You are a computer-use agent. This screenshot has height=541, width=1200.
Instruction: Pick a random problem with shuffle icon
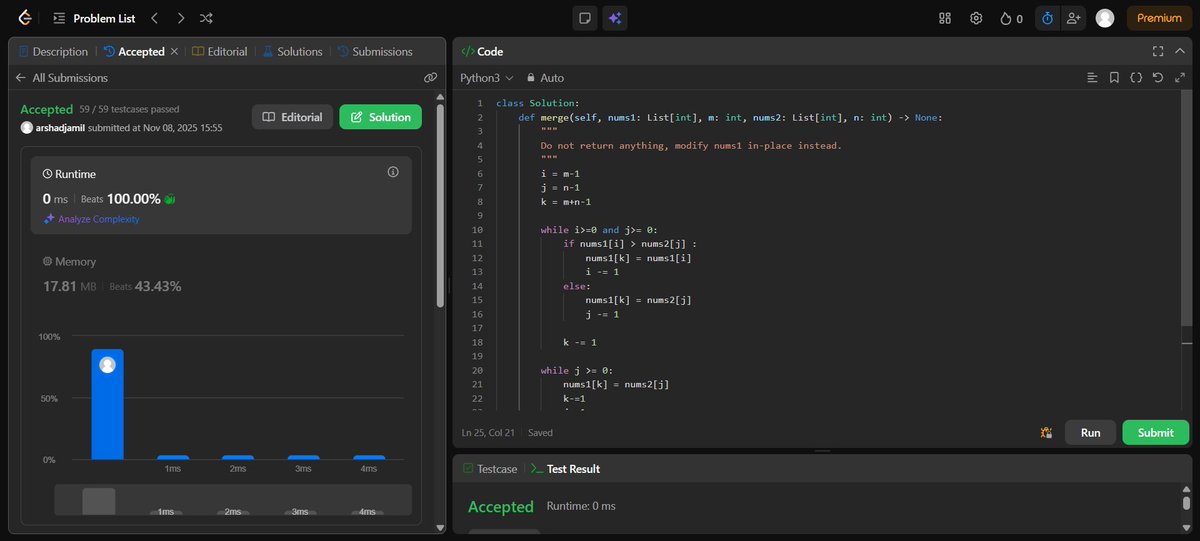tap(206, 18)
